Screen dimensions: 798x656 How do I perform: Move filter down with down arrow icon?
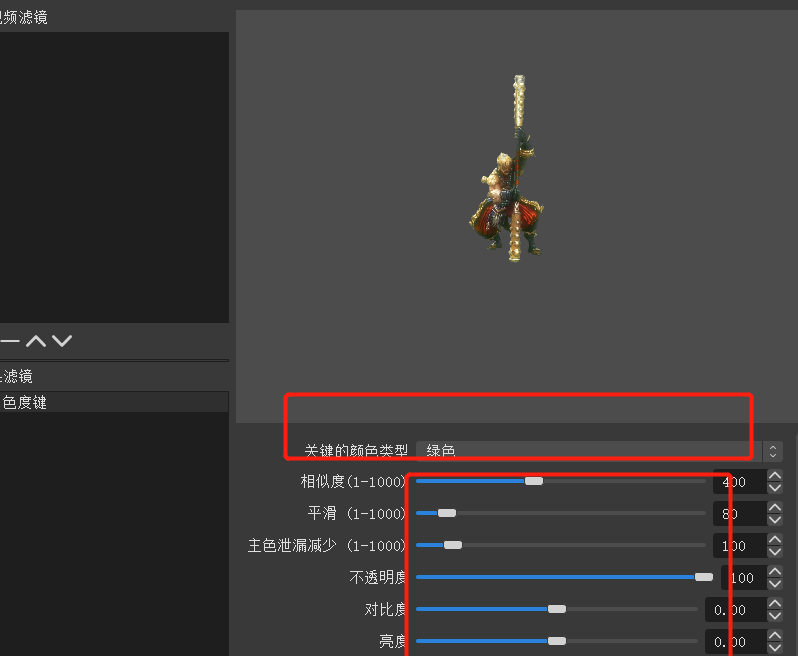click(x=62, y=341)
